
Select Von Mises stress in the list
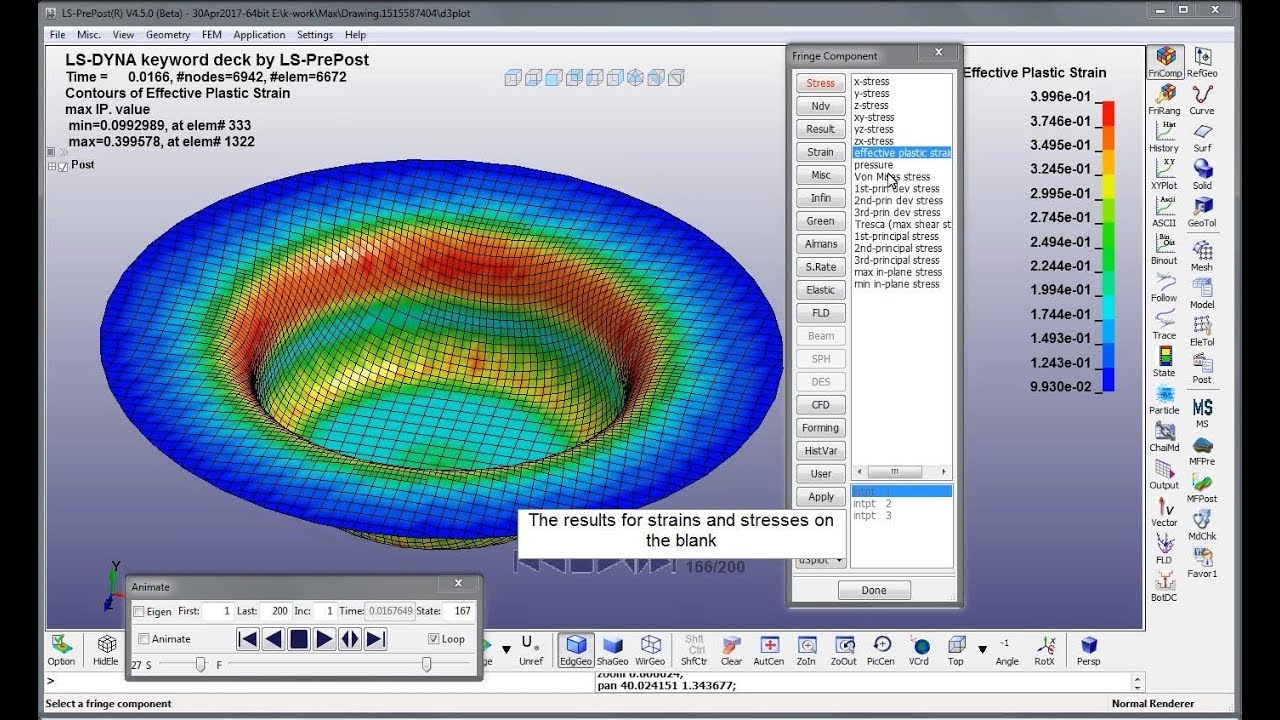(x=892, y=177)
